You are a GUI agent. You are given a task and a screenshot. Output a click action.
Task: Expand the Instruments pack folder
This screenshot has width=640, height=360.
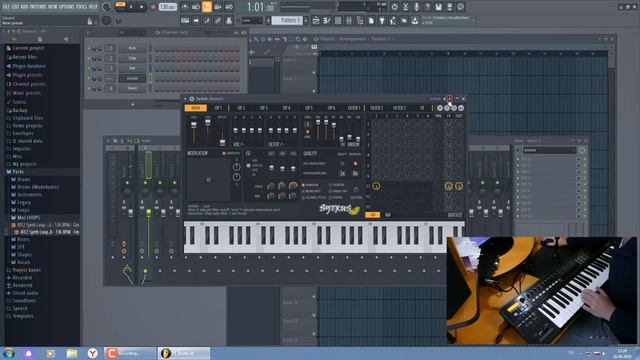29,195
